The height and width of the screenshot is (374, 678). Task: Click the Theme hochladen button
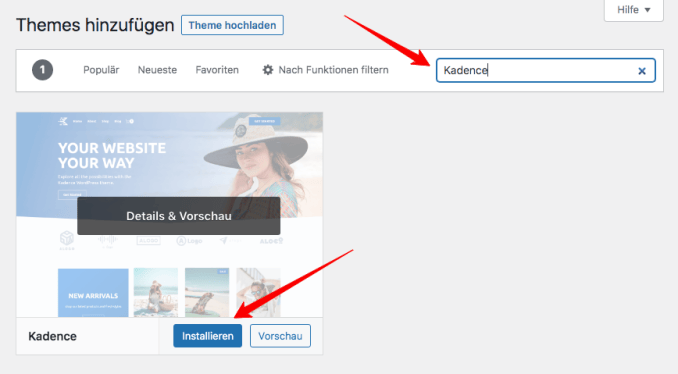[232, 25]
